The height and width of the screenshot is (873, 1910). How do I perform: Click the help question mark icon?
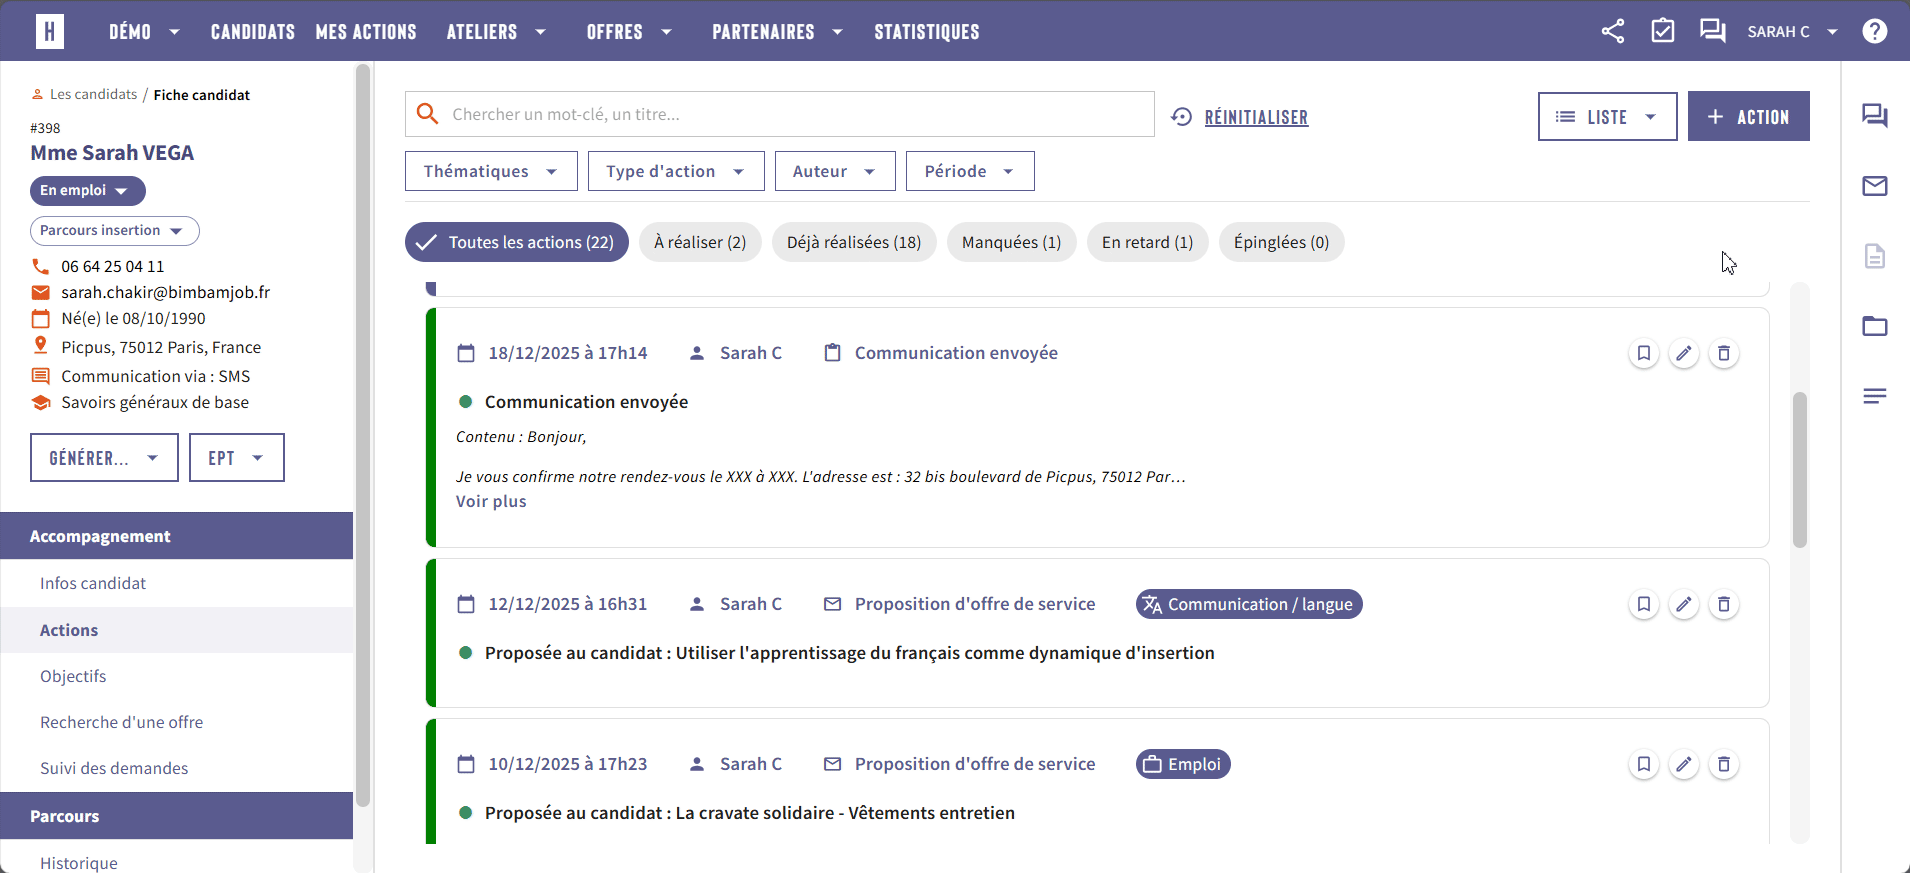click(1875, 31)
